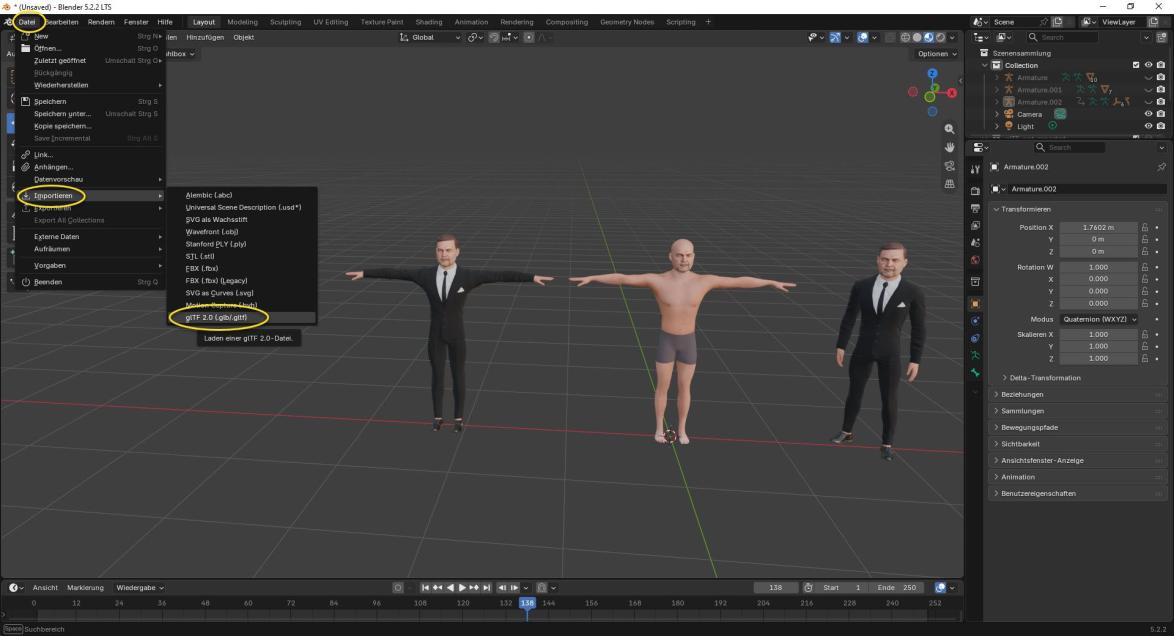Click the viewport zoom magnifier icon

949,129
